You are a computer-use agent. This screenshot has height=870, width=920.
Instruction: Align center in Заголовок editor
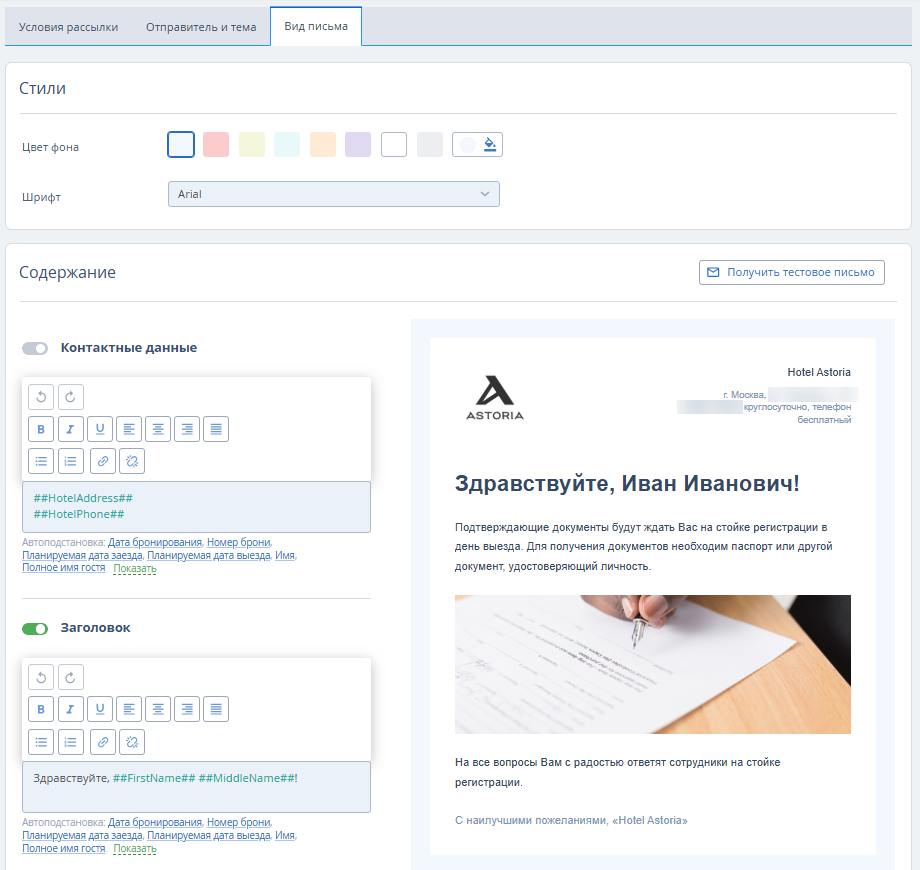click(x=158, y=709)
